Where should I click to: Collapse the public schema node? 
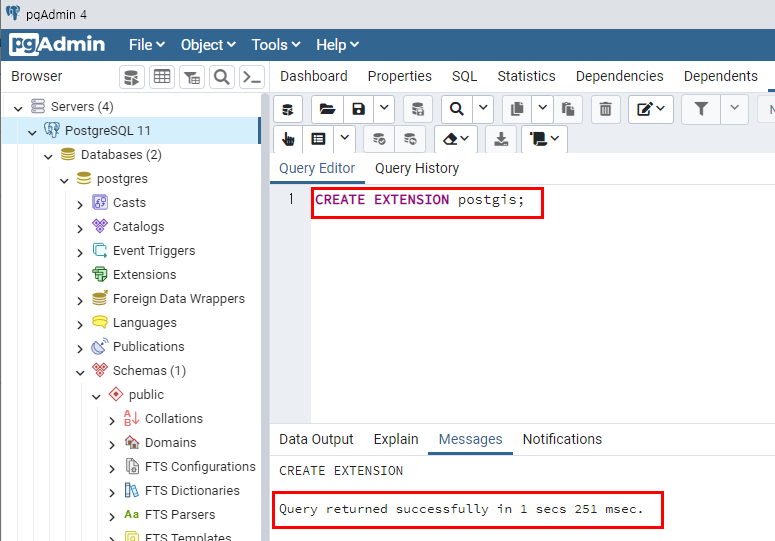click(x=96, y=396)
